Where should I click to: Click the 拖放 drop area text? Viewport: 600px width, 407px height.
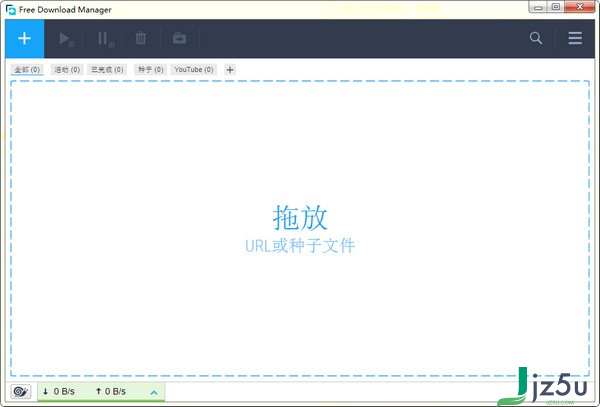pos(300,217)
